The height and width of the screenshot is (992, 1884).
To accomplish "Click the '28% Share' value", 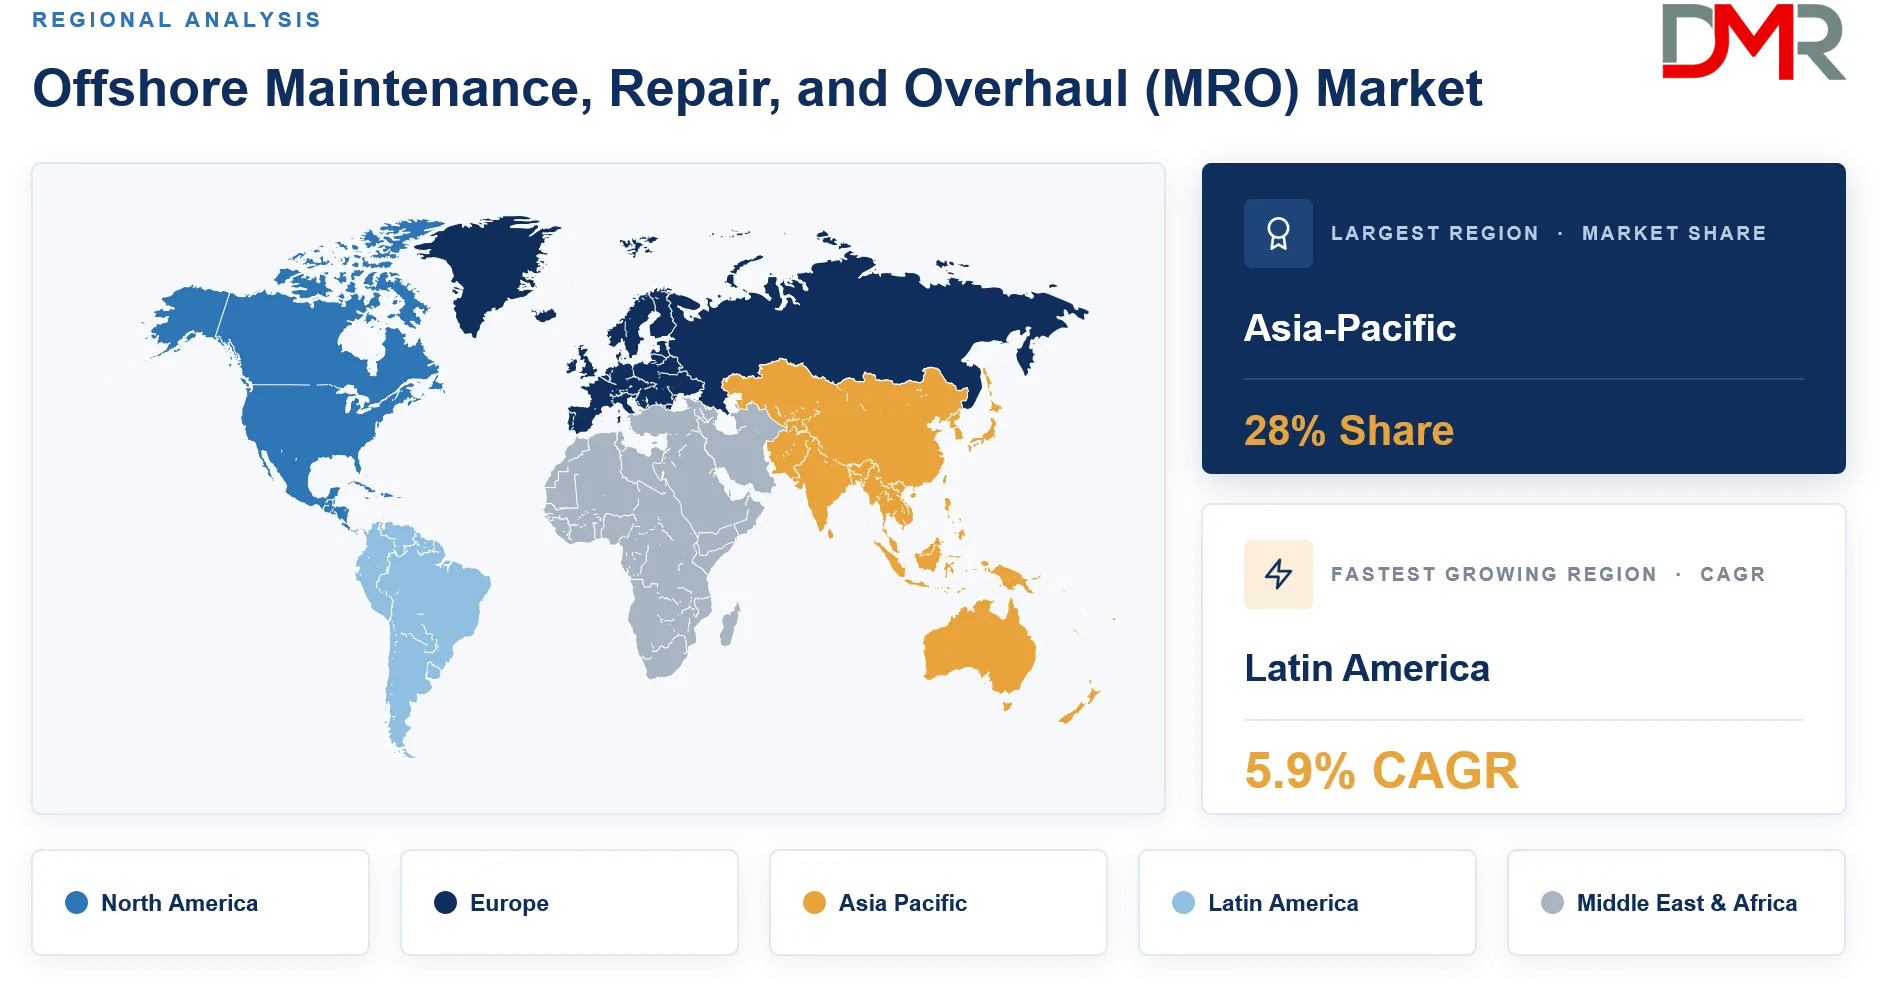I will point(1348,431).
